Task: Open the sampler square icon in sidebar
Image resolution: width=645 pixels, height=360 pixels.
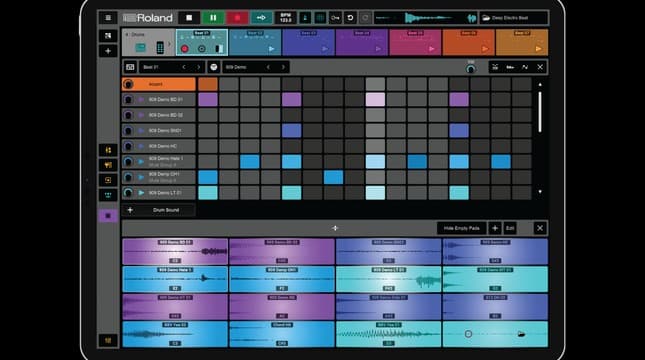Action: [108, 180]
